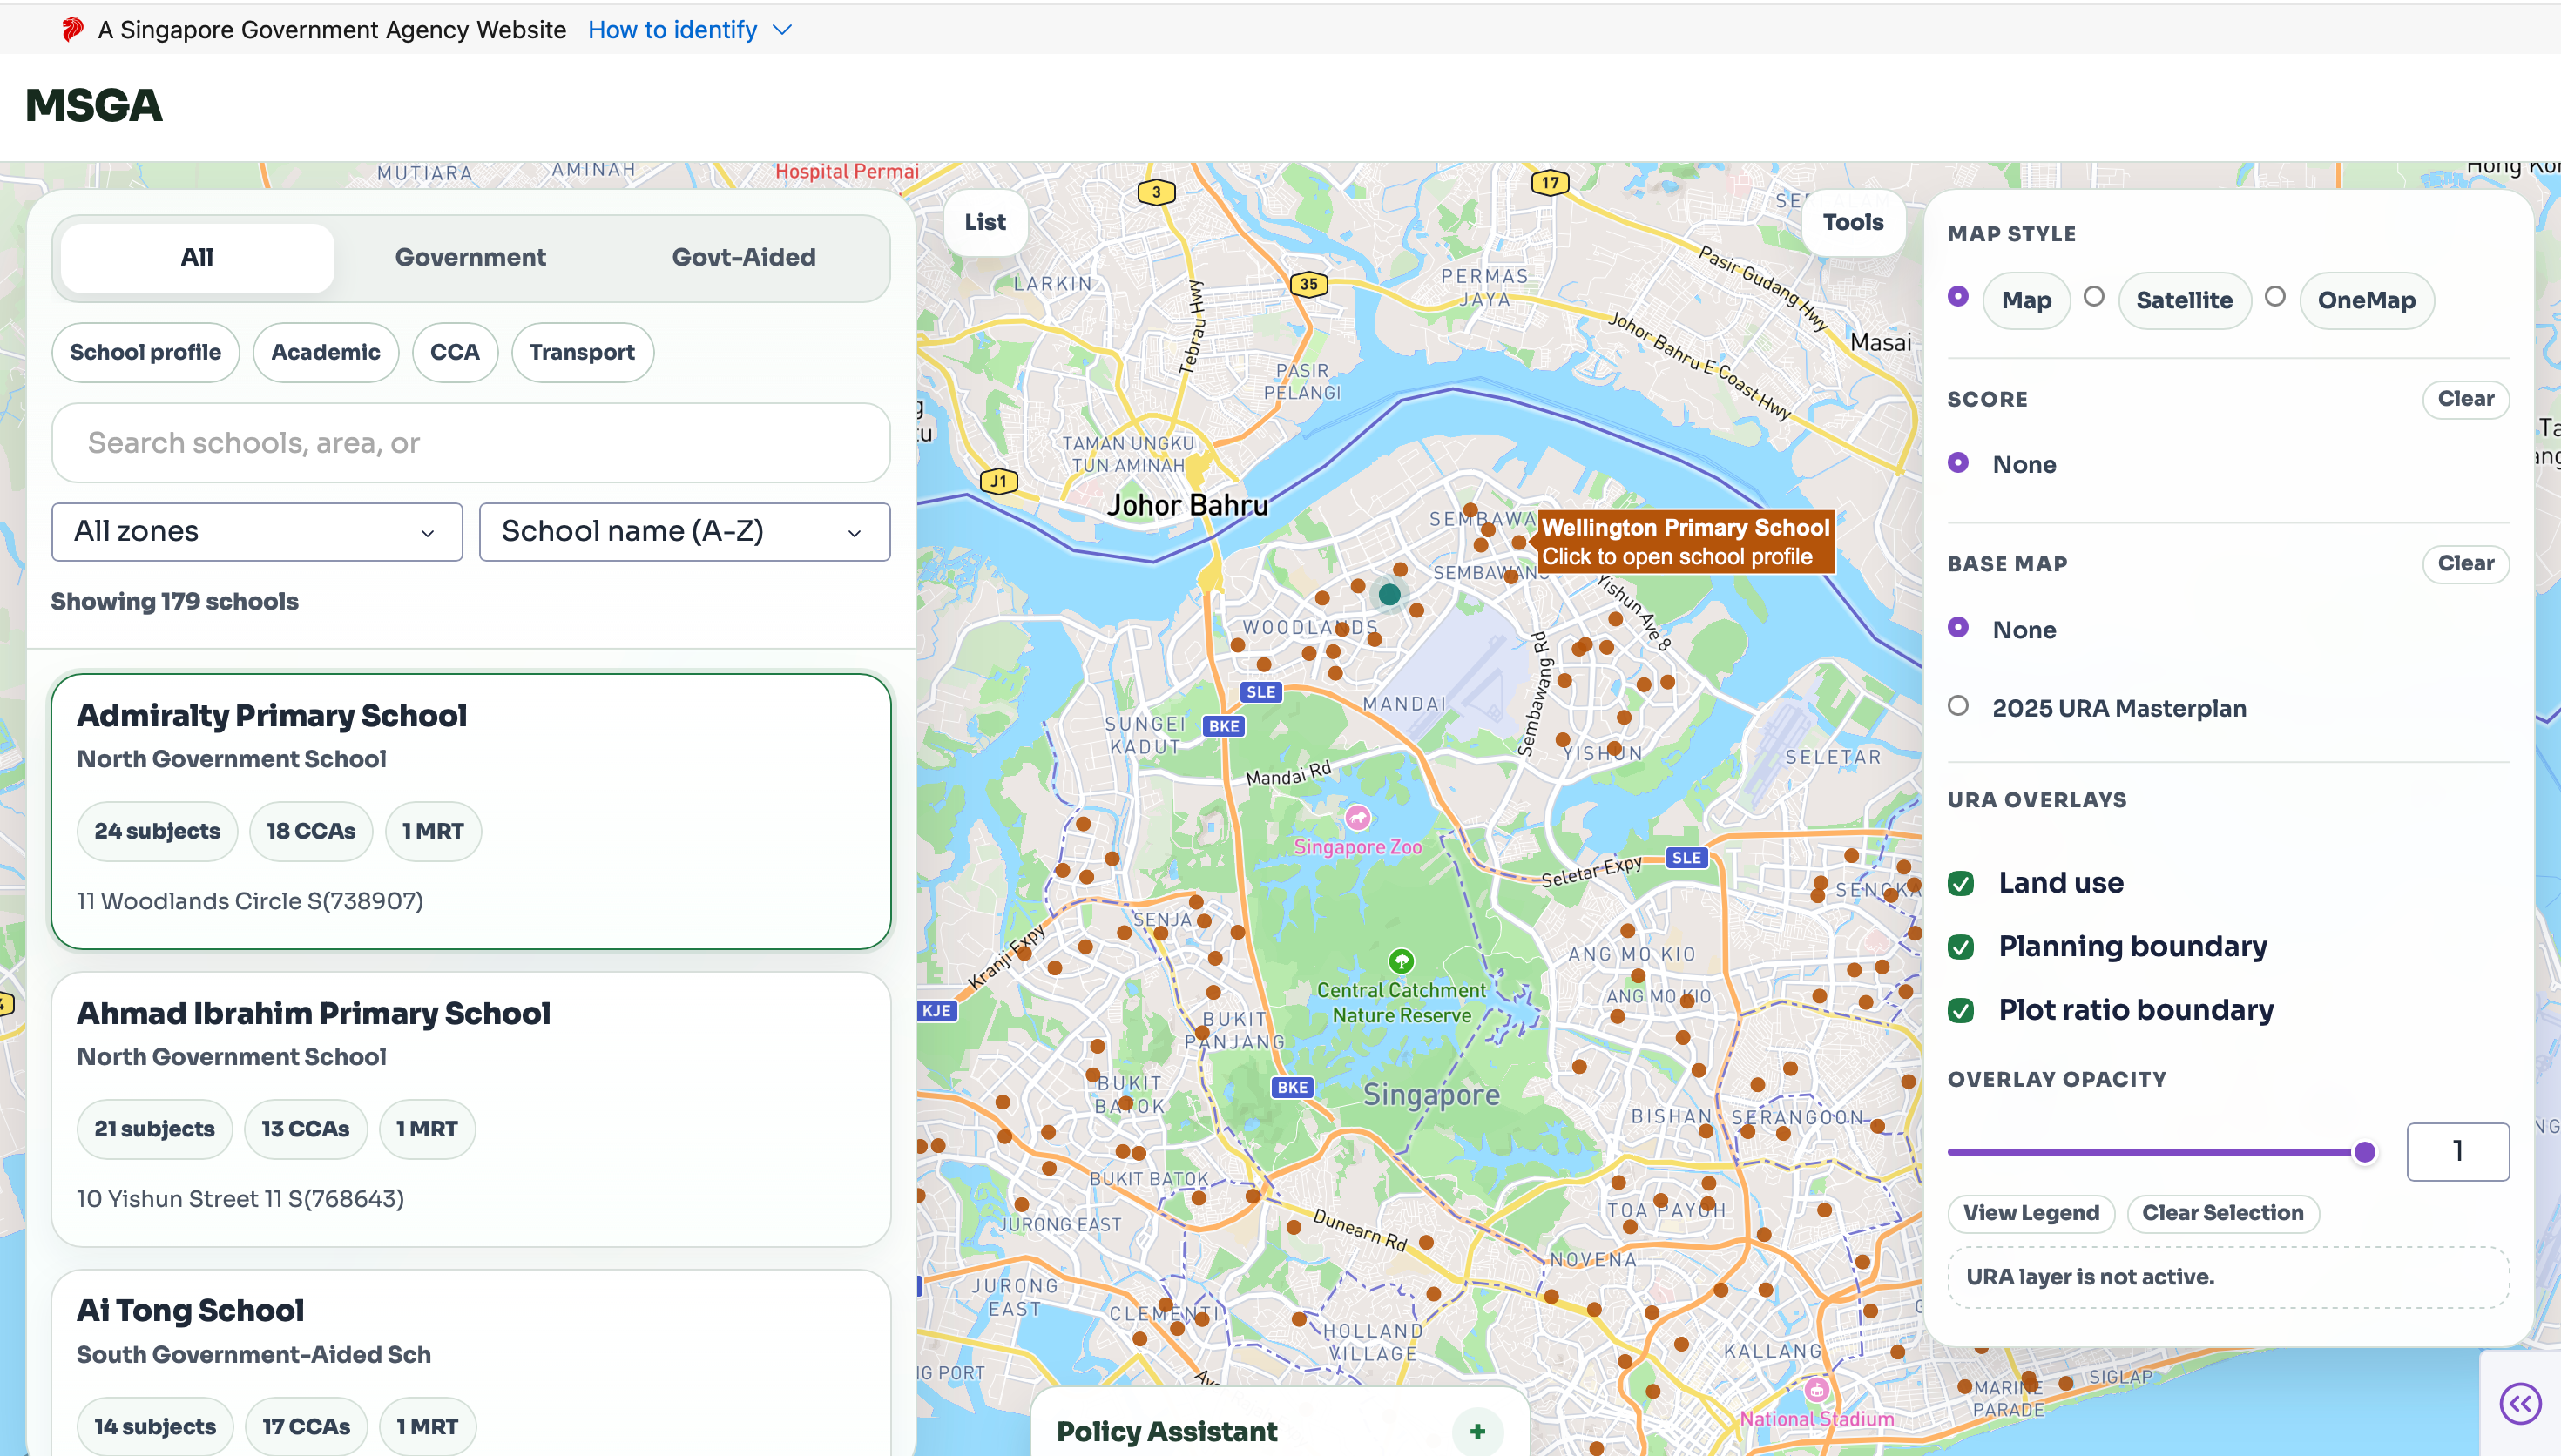Open the School name (A-Z) sort dropdown

685,532
